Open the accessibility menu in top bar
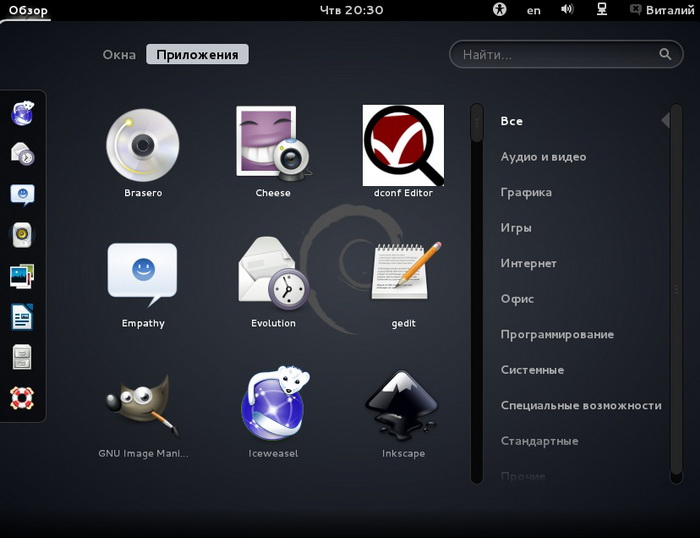Screen dimensions: 700x538 500,10
